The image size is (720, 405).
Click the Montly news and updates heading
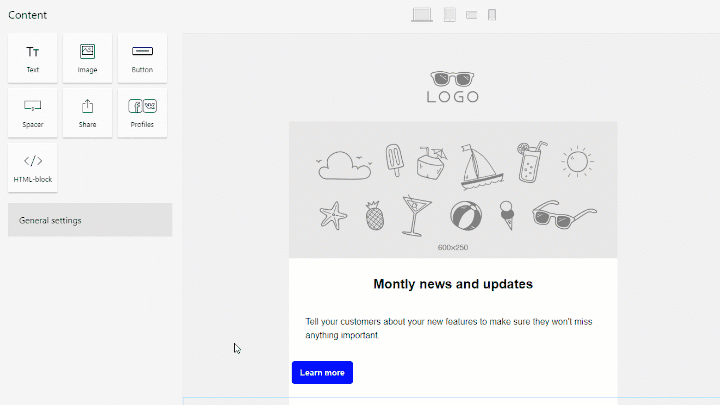(453, 284)
